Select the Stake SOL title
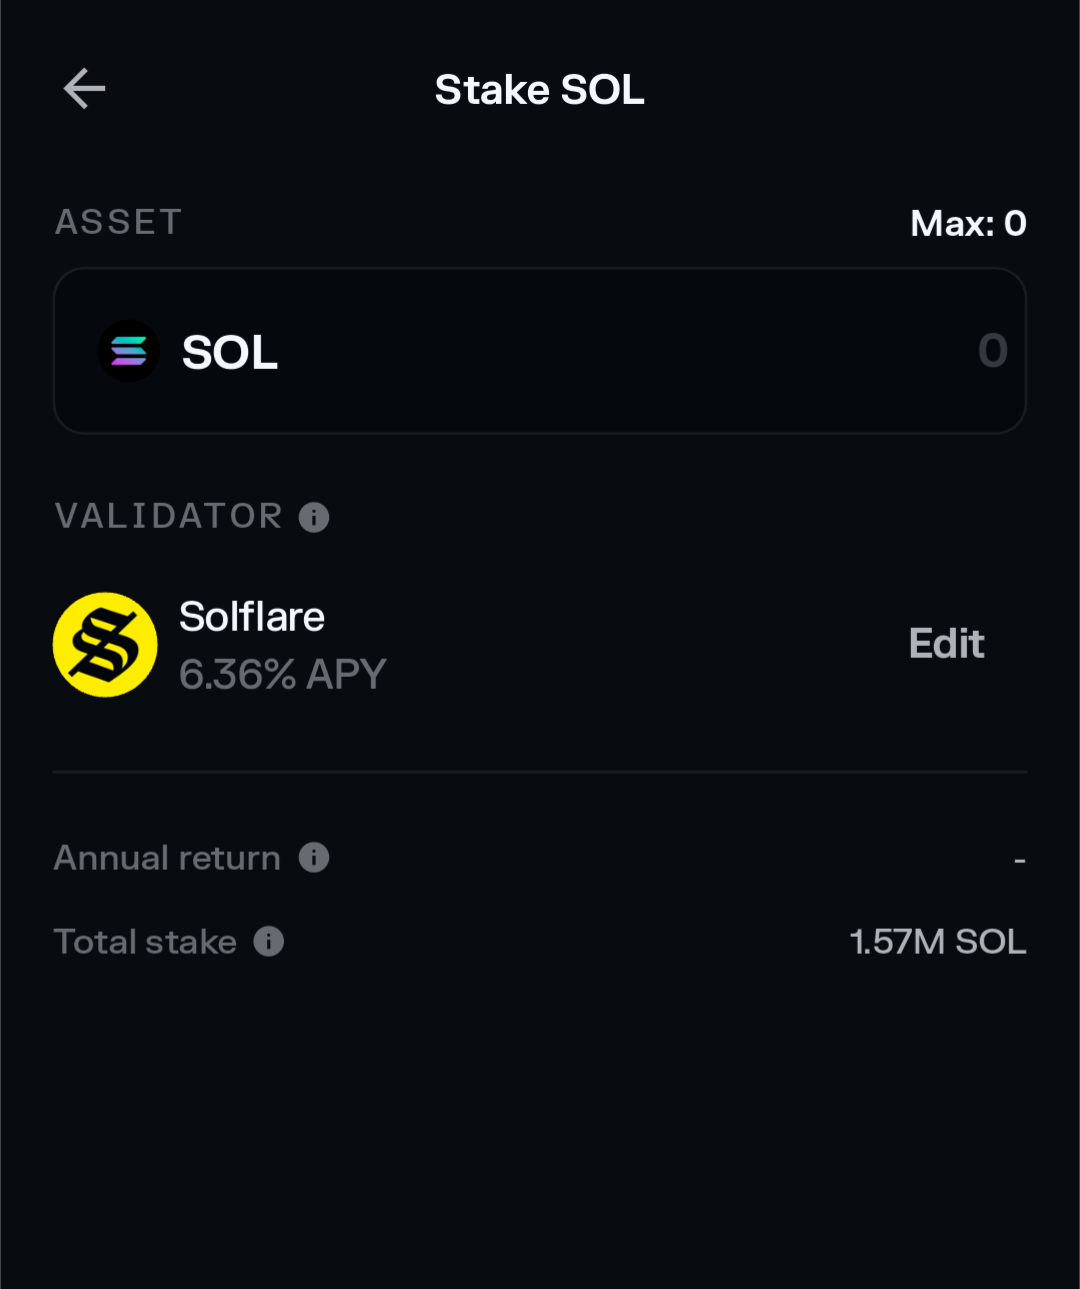 click(x=539, y=89)
